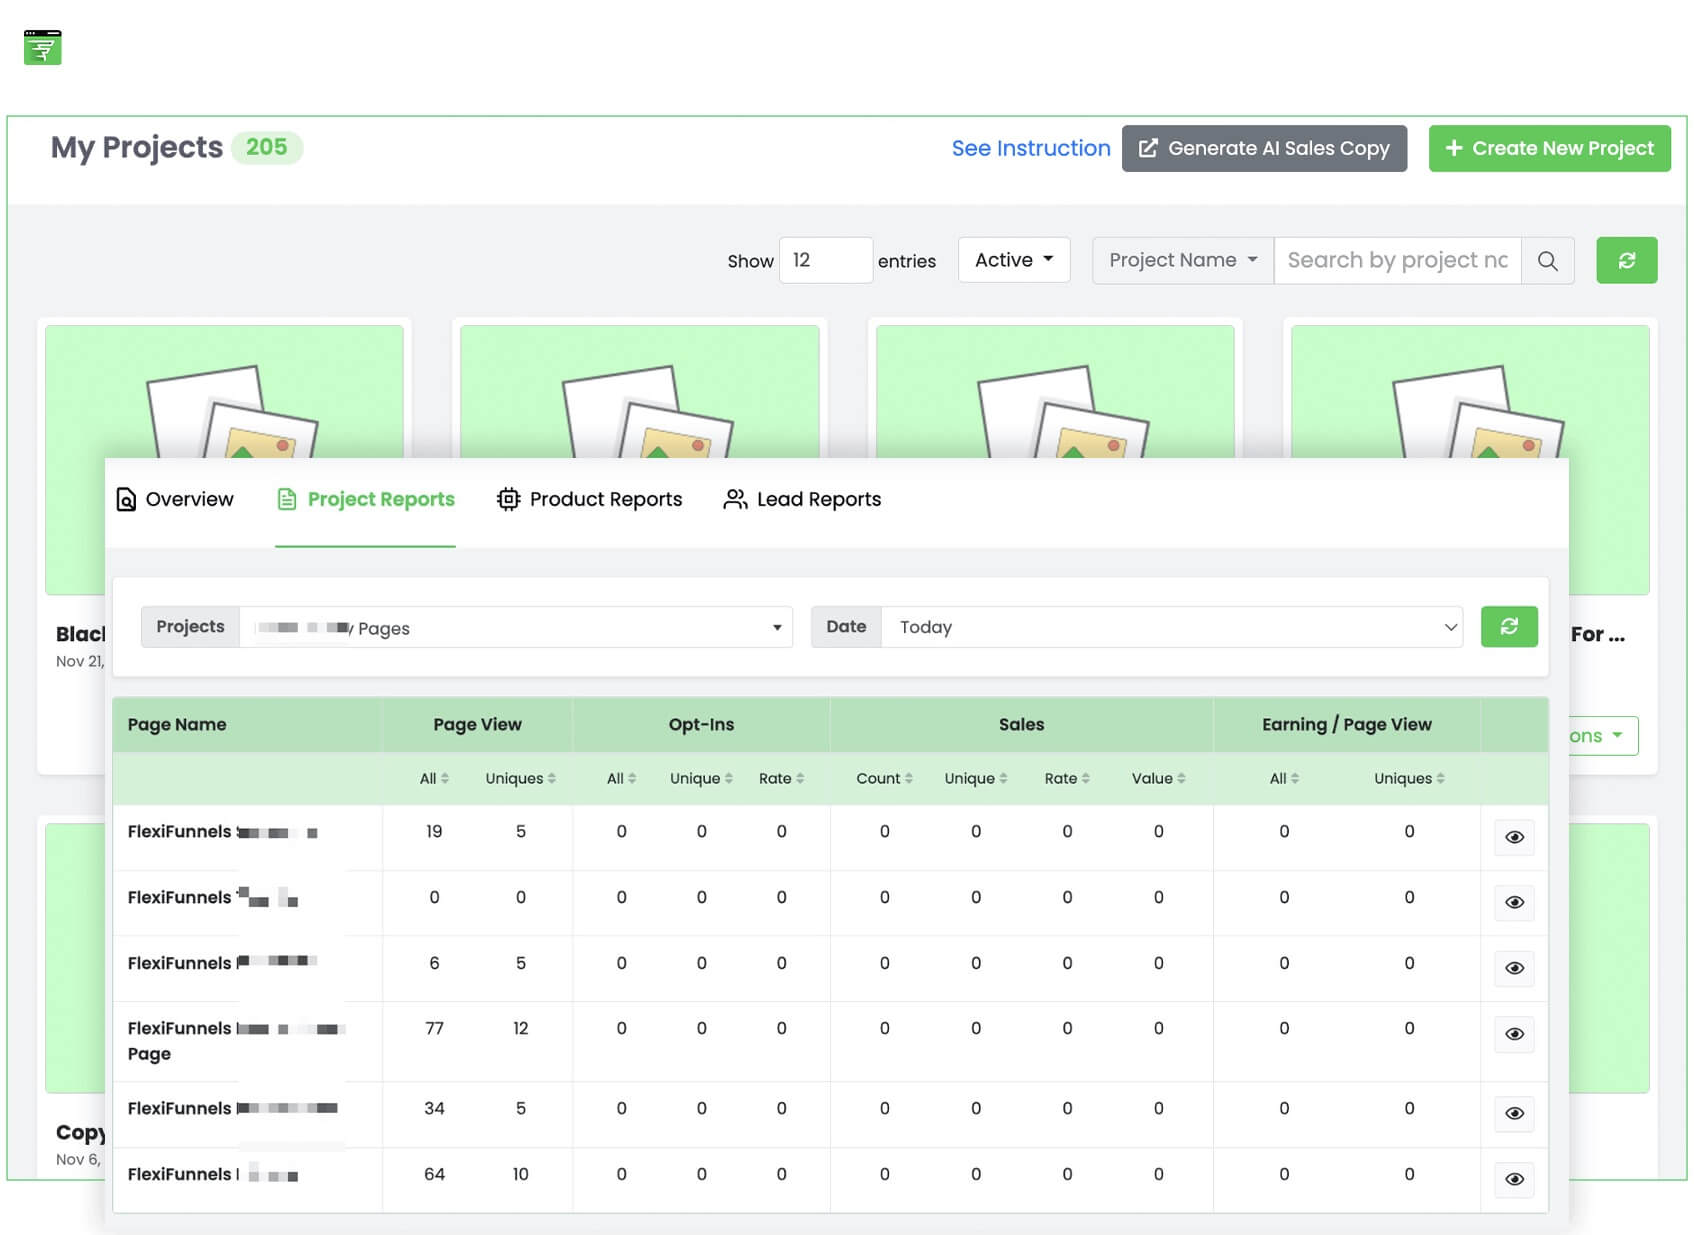The width and height of the screenshot is (1694, 1235).
Task: Open the Projects selection dropdown
Action: 516,628
